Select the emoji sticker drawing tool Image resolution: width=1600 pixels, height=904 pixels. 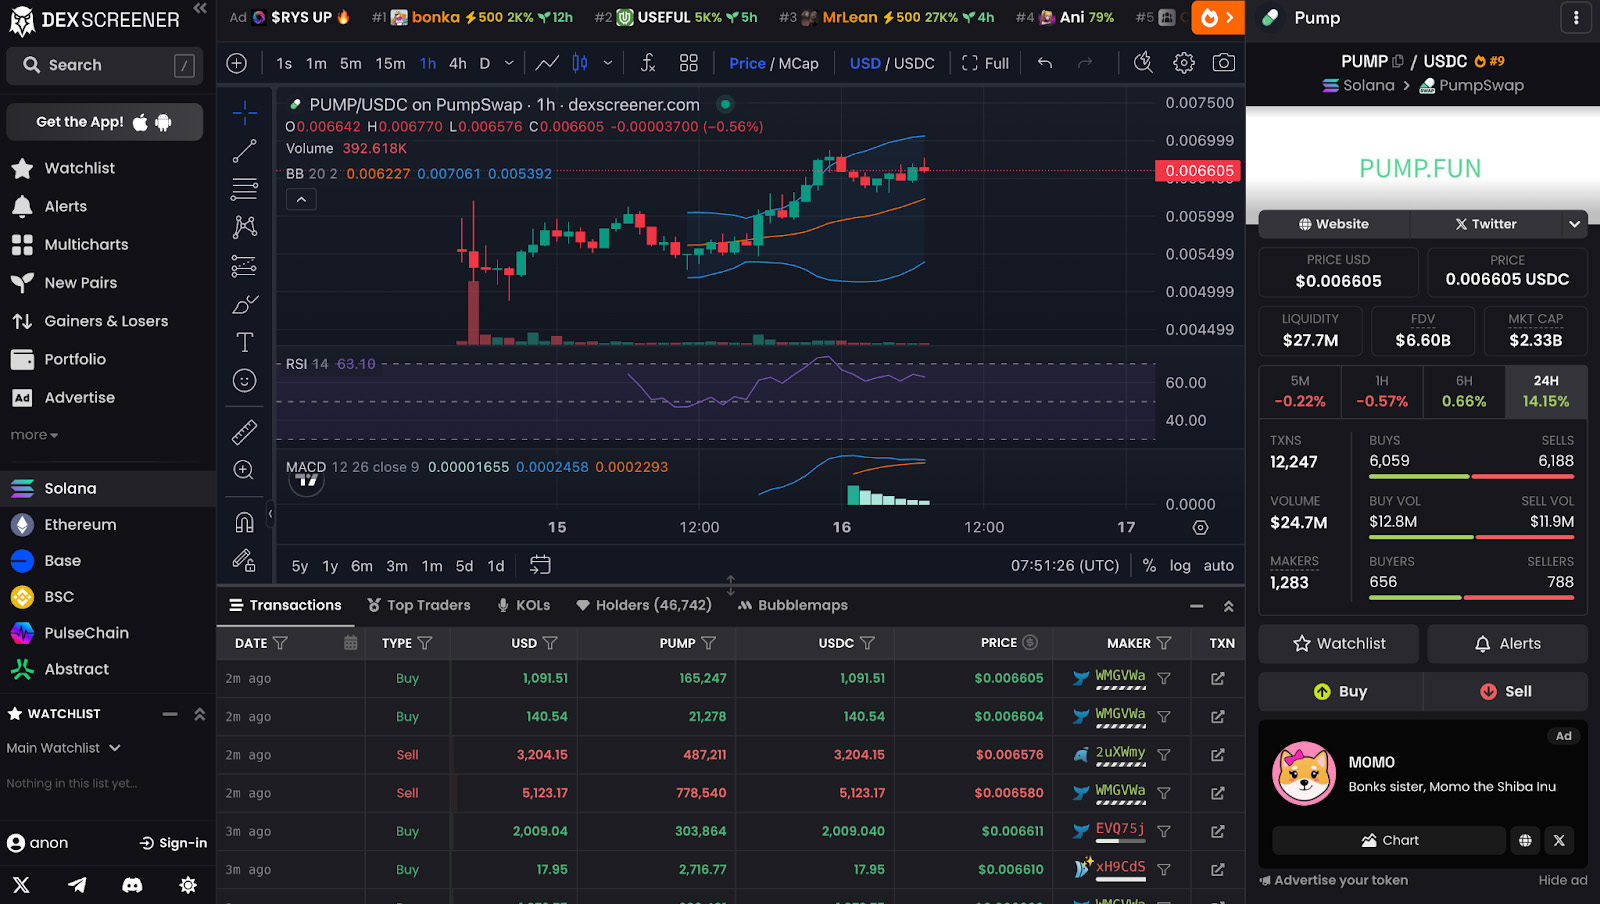point(244,380)
